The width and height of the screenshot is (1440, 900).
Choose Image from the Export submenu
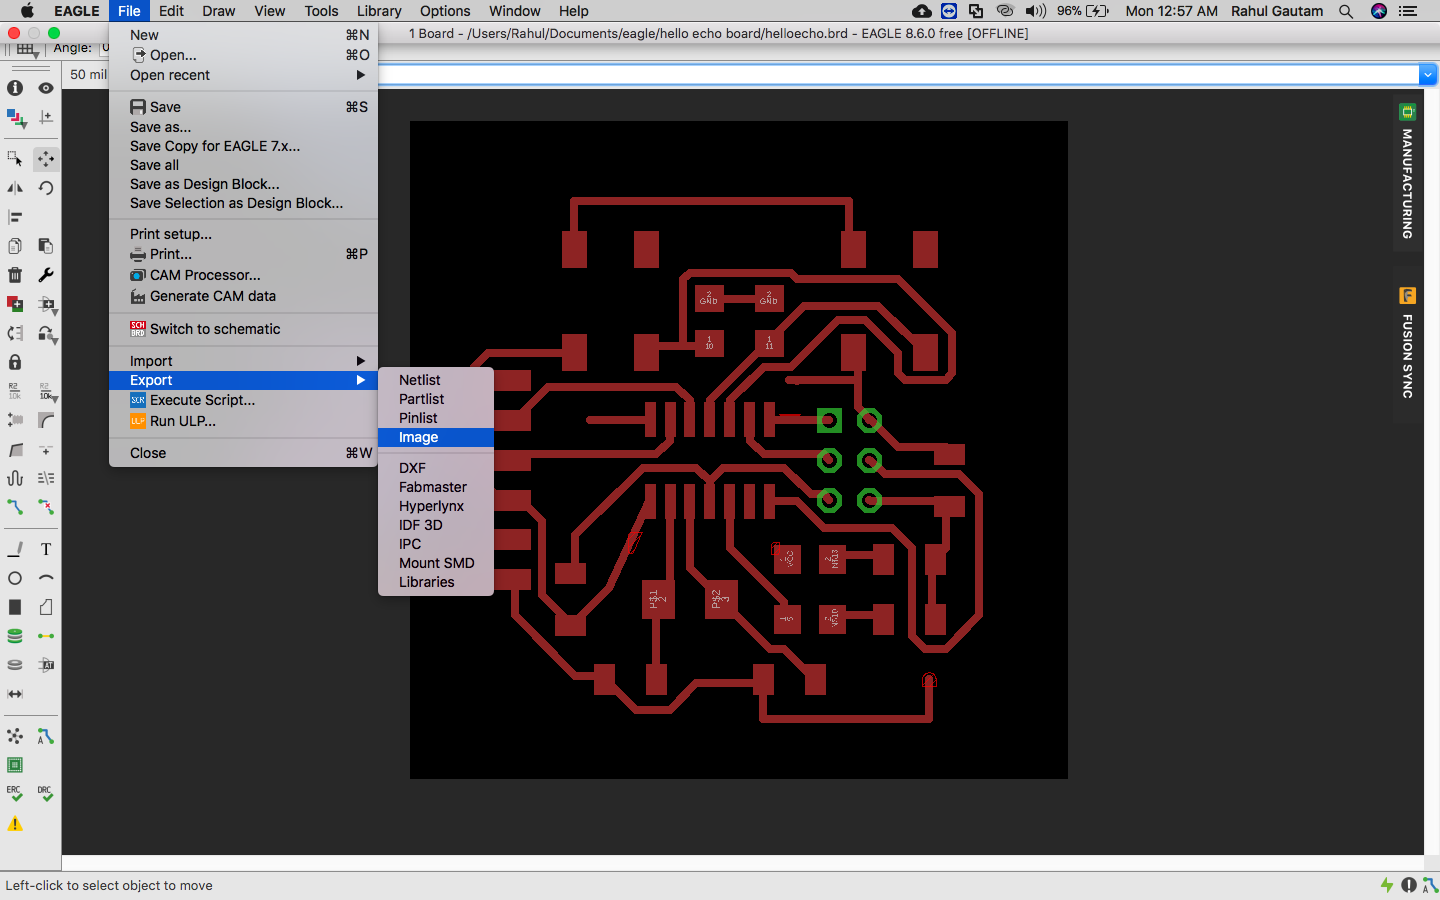(x=436, y=437)
